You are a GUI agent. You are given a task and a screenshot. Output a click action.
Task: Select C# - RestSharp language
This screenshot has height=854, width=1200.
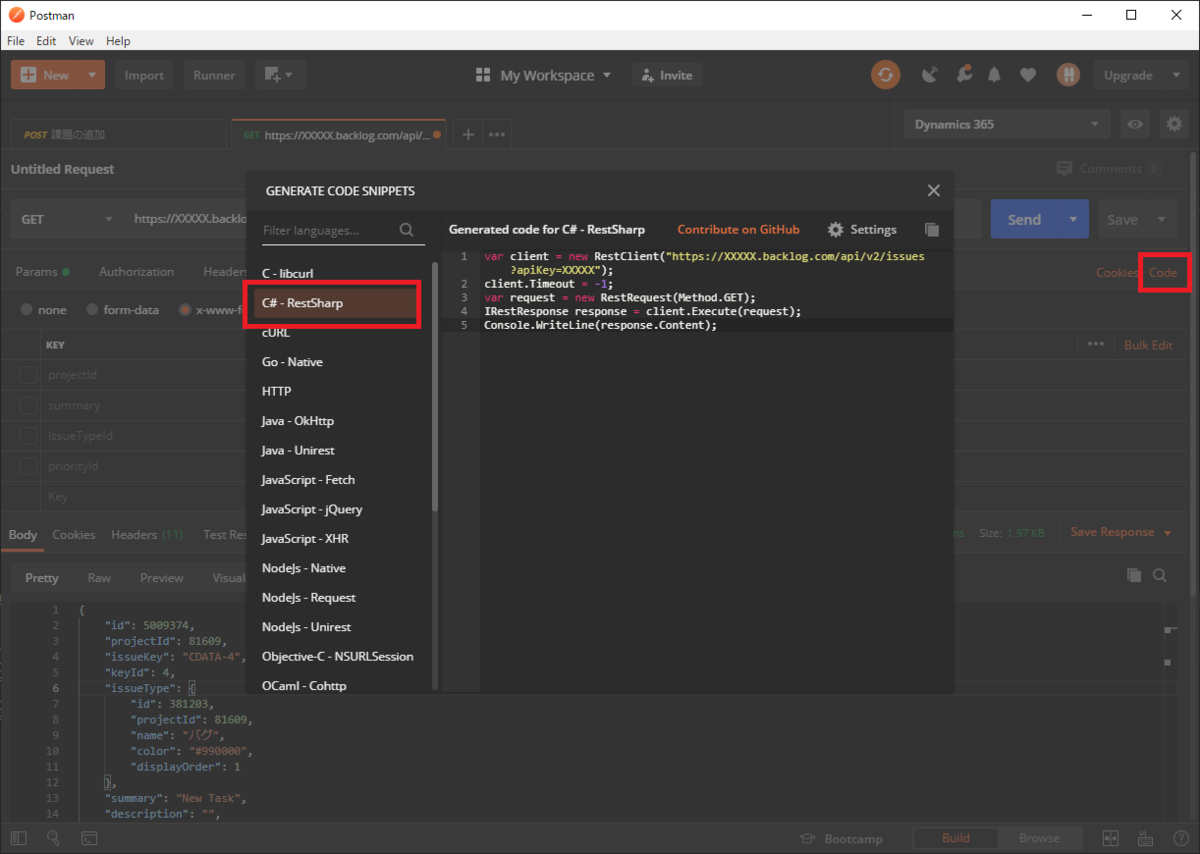335,303
